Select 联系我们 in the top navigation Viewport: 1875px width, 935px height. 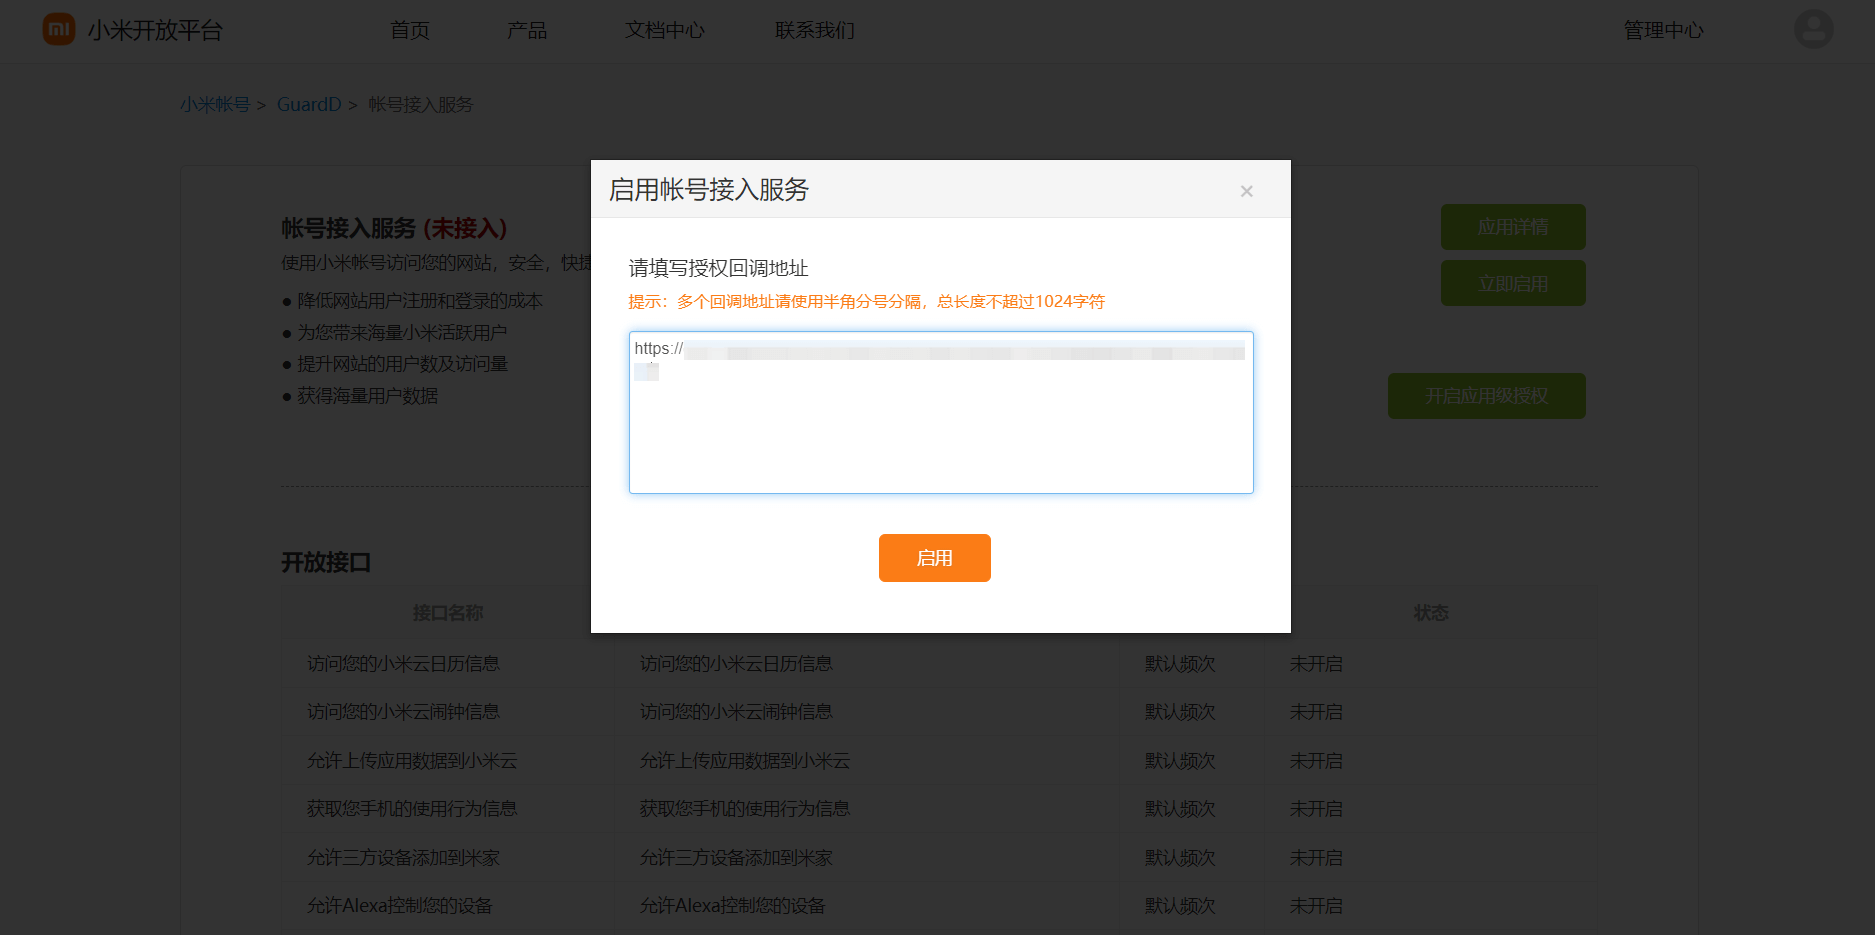click(815, 30)
